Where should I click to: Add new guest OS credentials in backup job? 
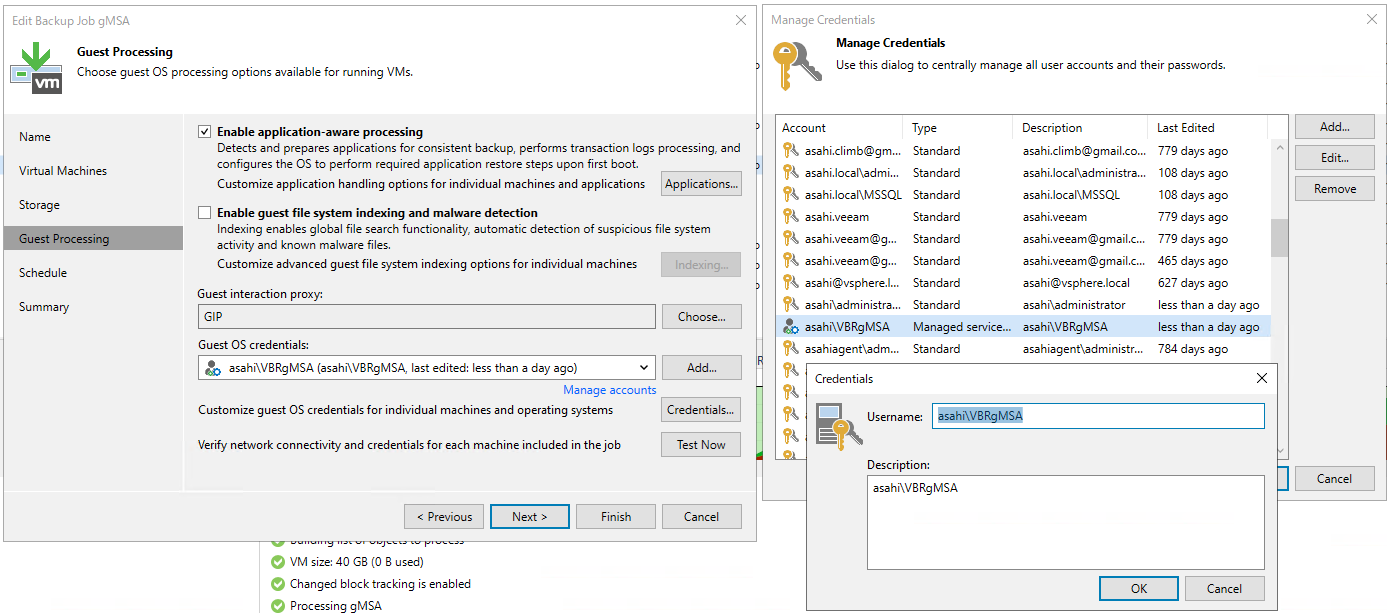click(x=701, y=368)
